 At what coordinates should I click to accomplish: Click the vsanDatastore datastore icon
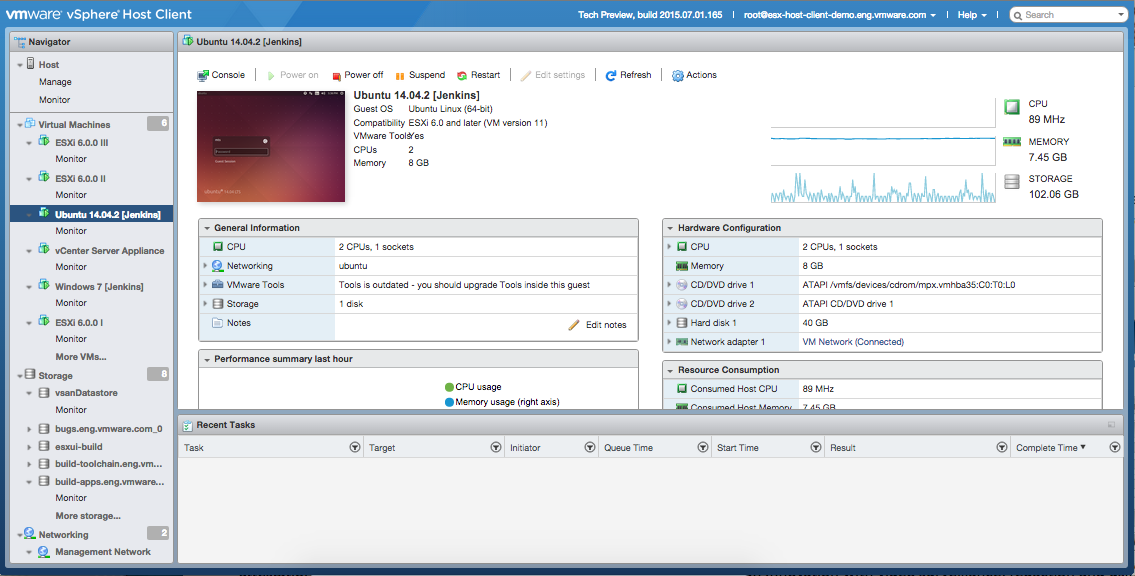click(x=44, y=393)
